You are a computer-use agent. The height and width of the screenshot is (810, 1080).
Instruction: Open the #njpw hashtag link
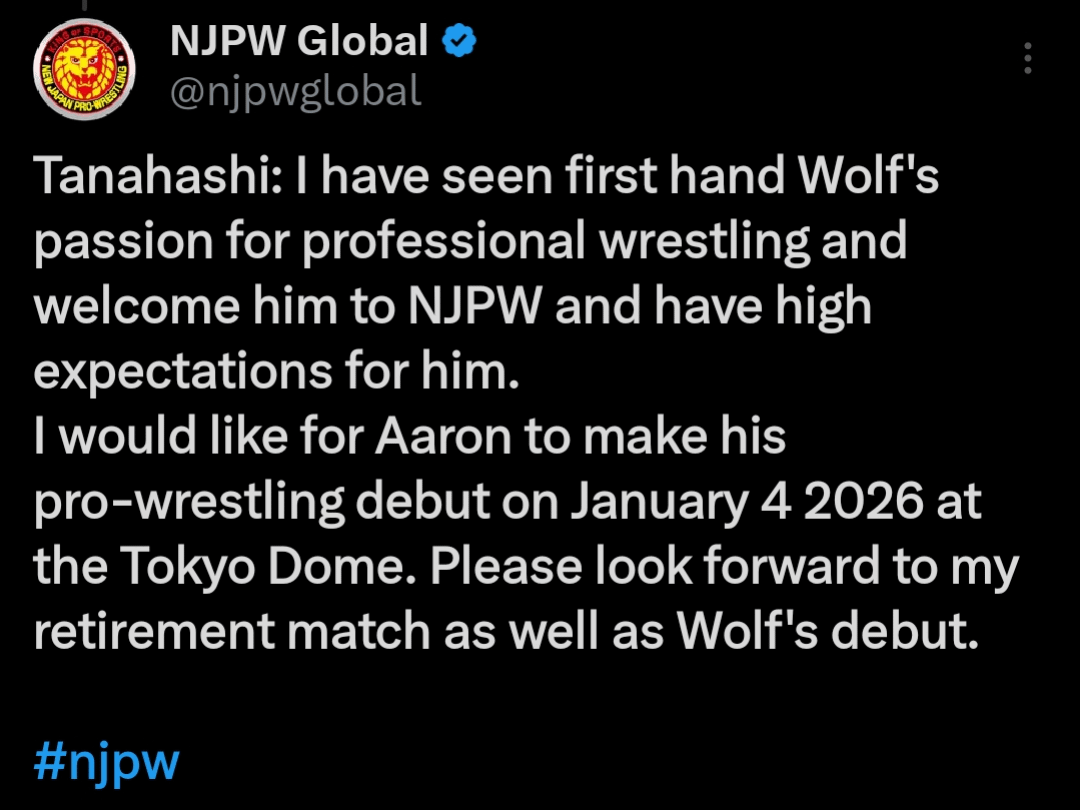pos(107,762)
